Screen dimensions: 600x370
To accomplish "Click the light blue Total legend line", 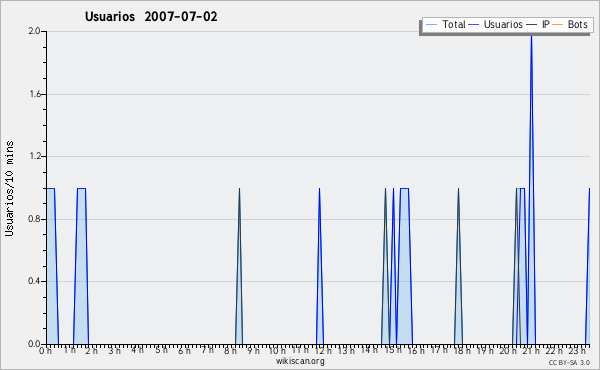I will [431, 25].
